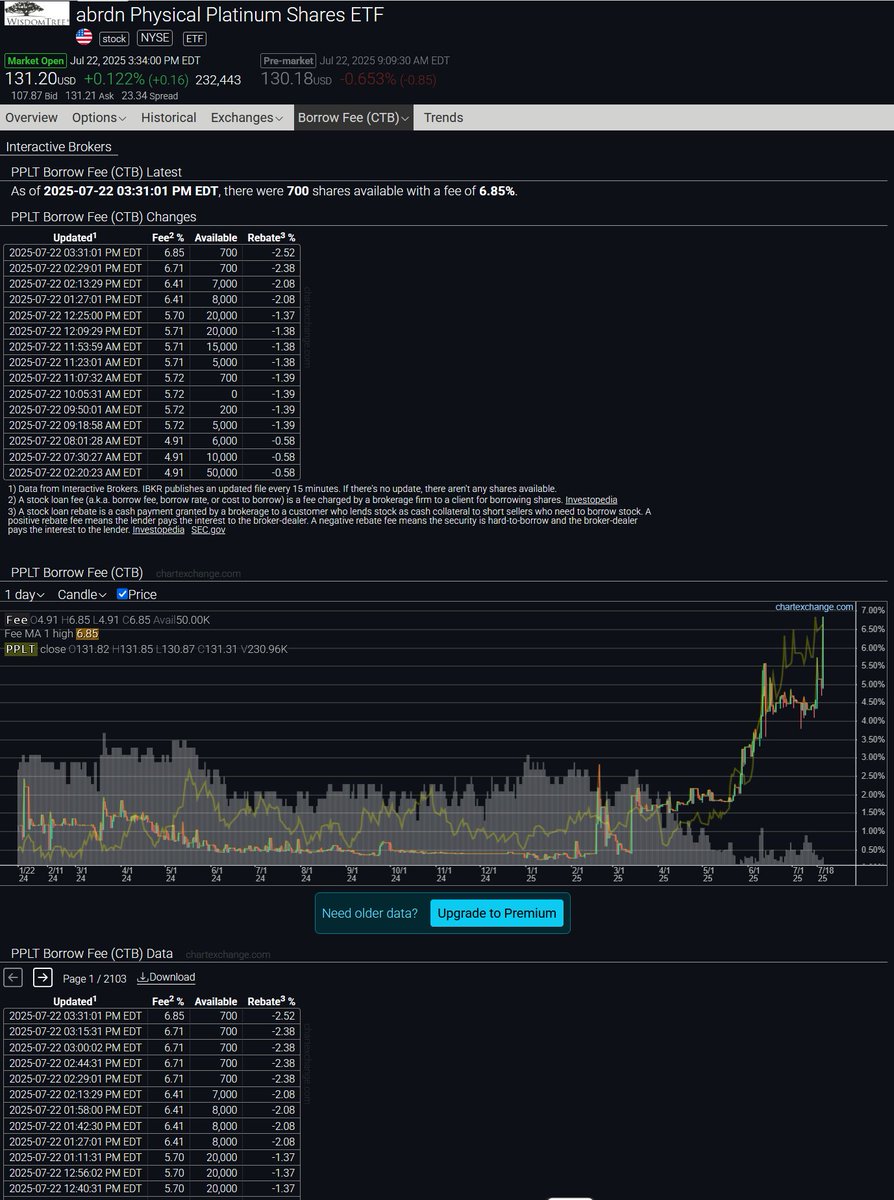Open first Investopedia link in footnote 2
The height and width of the screenshot is (1200, 894).
(591, 499)
